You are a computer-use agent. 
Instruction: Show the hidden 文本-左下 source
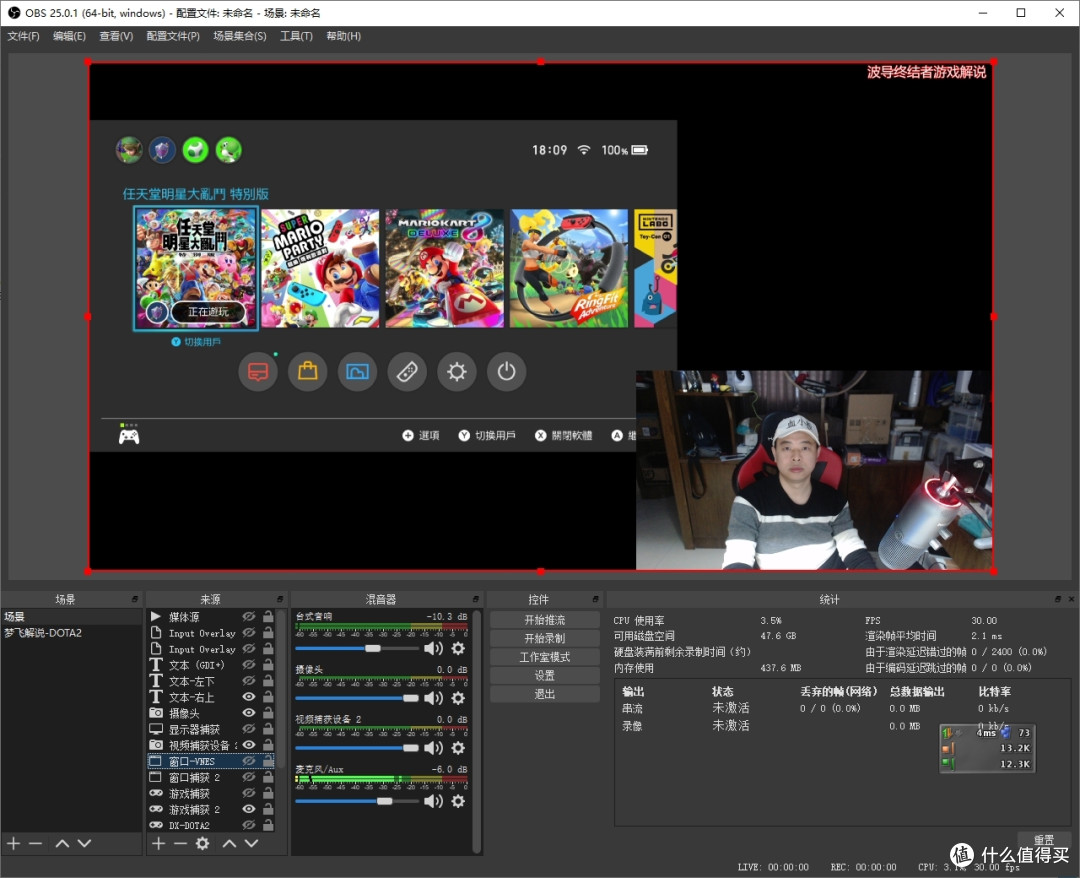pyautogui.click(x=249, y=680)
